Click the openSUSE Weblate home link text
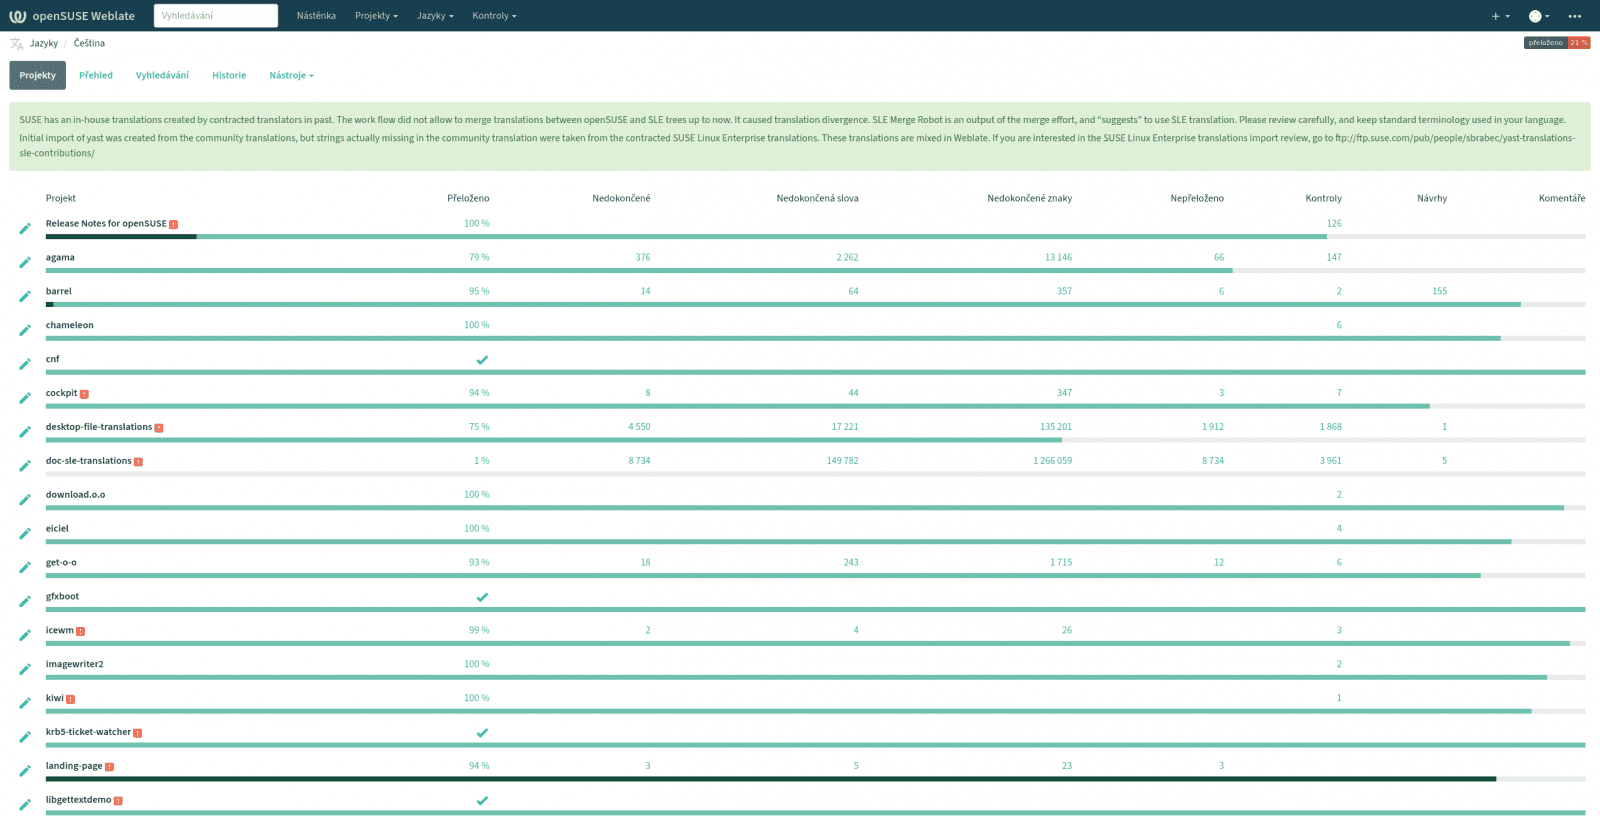 click(84, 16)
